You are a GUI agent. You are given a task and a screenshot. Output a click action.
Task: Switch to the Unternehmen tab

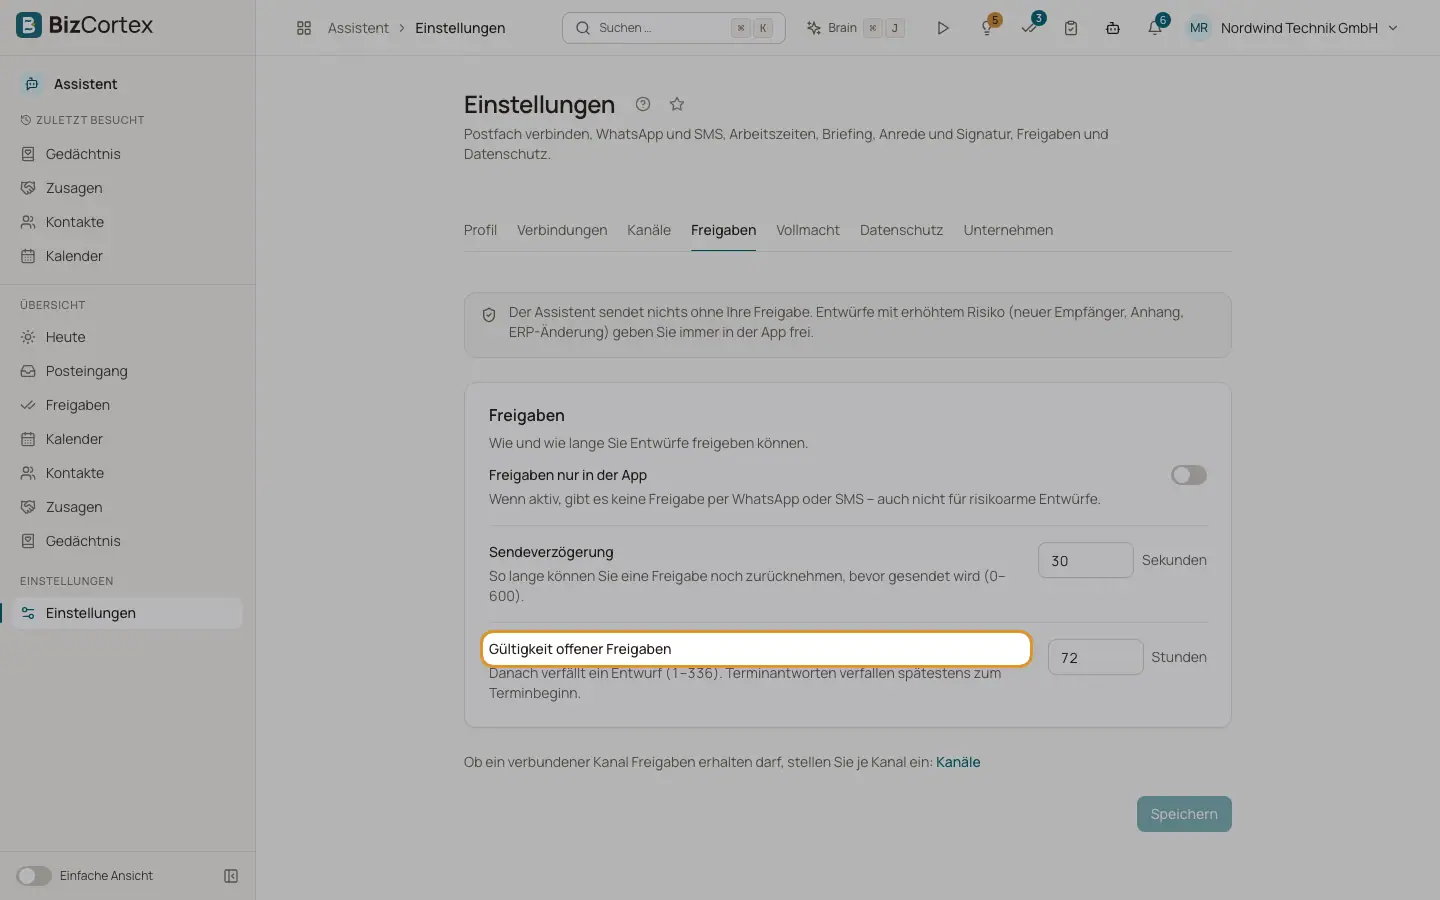[x=1008, y=230]
